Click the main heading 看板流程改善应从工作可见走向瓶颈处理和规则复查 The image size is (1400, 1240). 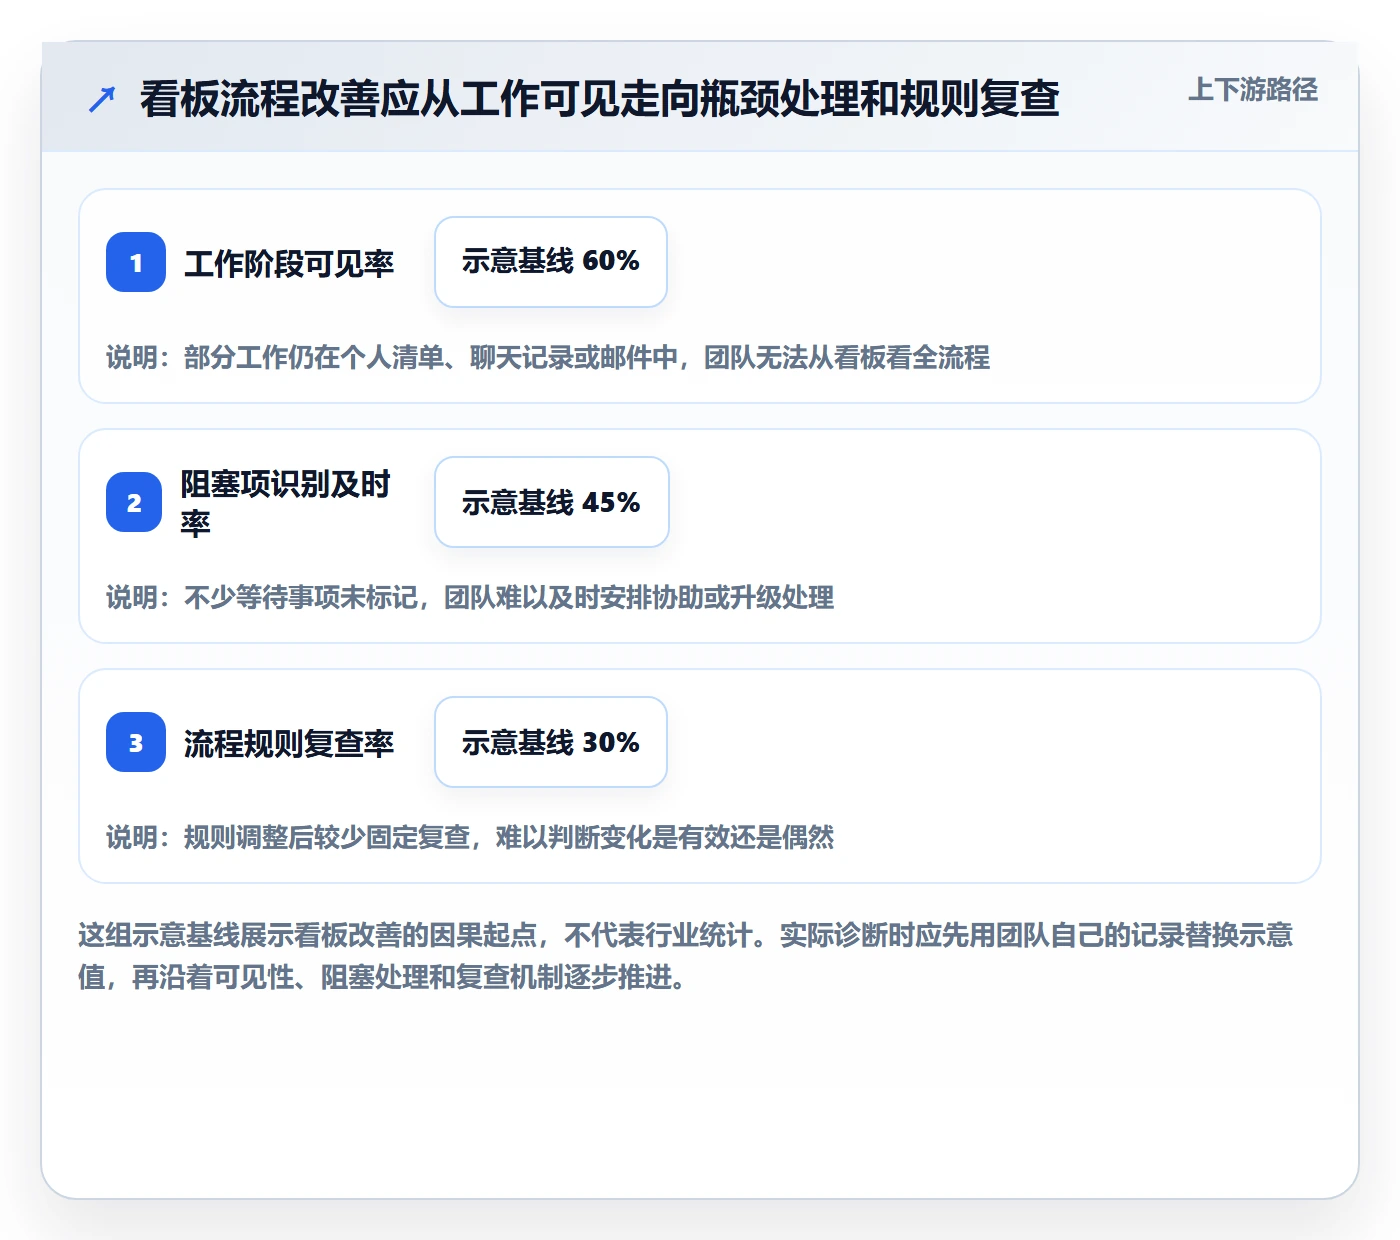click(600, 99)
